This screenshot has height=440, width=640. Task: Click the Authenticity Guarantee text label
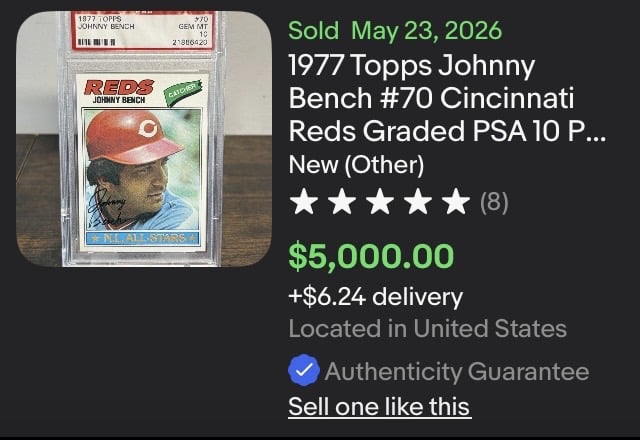(457, 371)
